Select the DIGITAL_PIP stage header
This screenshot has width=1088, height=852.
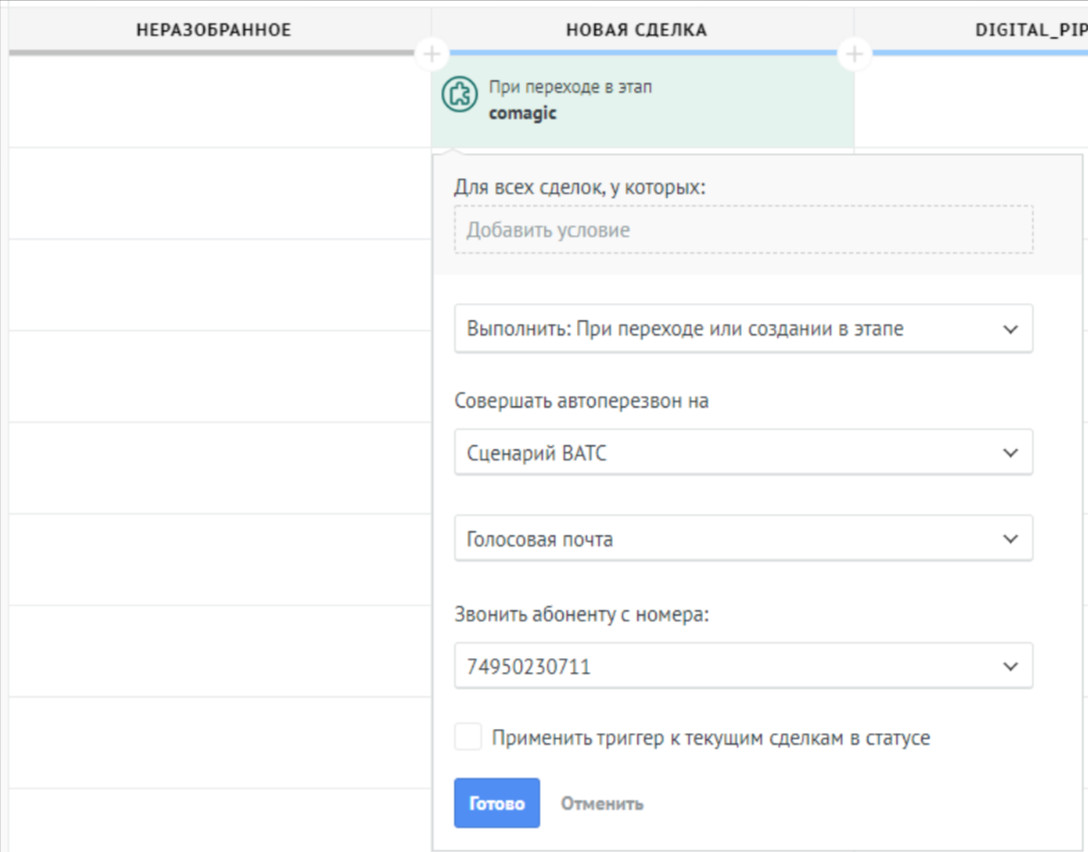[x=1031, y=30]
